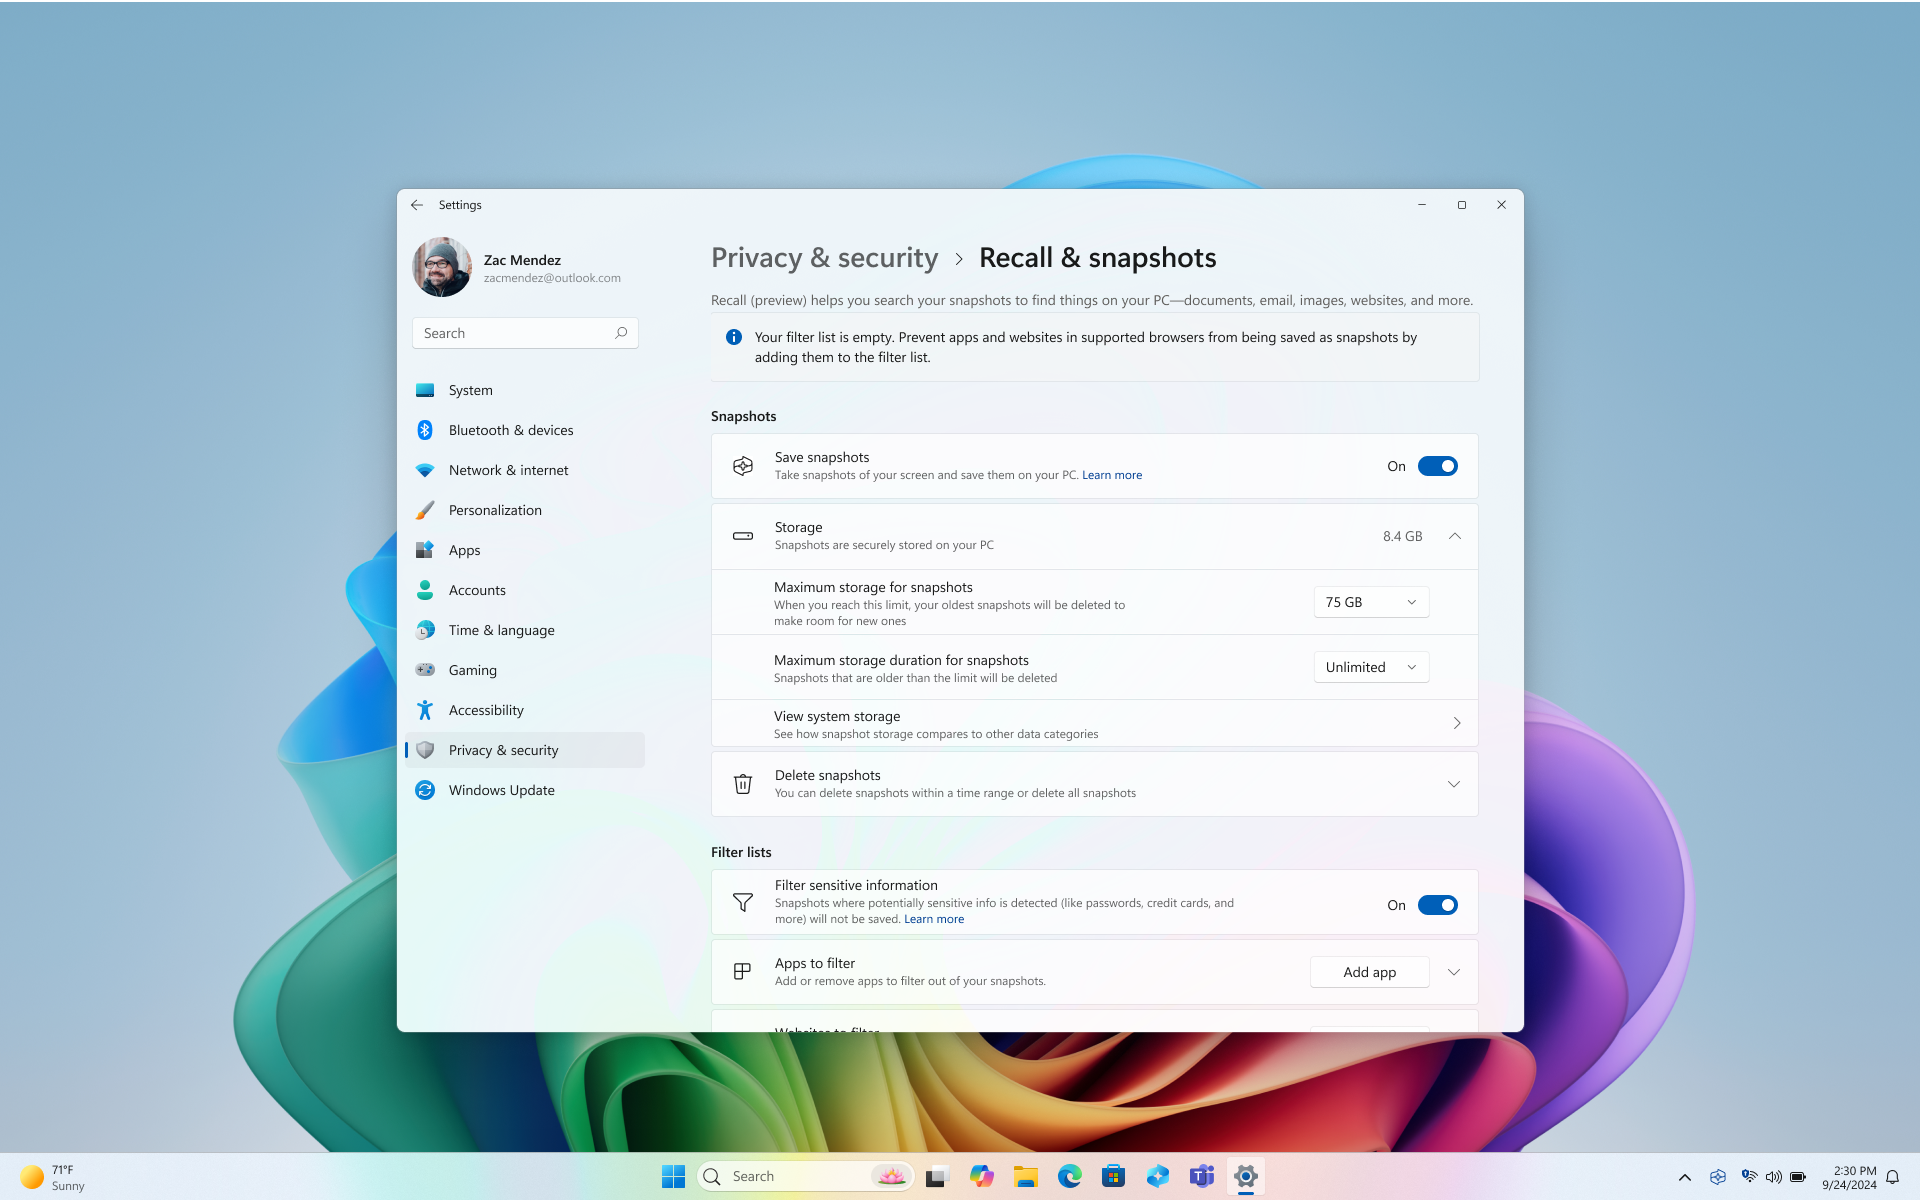Click Add app button for filter list
This screenshot has height=1200, width=1920.
pyautogui.click(x=1368, y=971)
